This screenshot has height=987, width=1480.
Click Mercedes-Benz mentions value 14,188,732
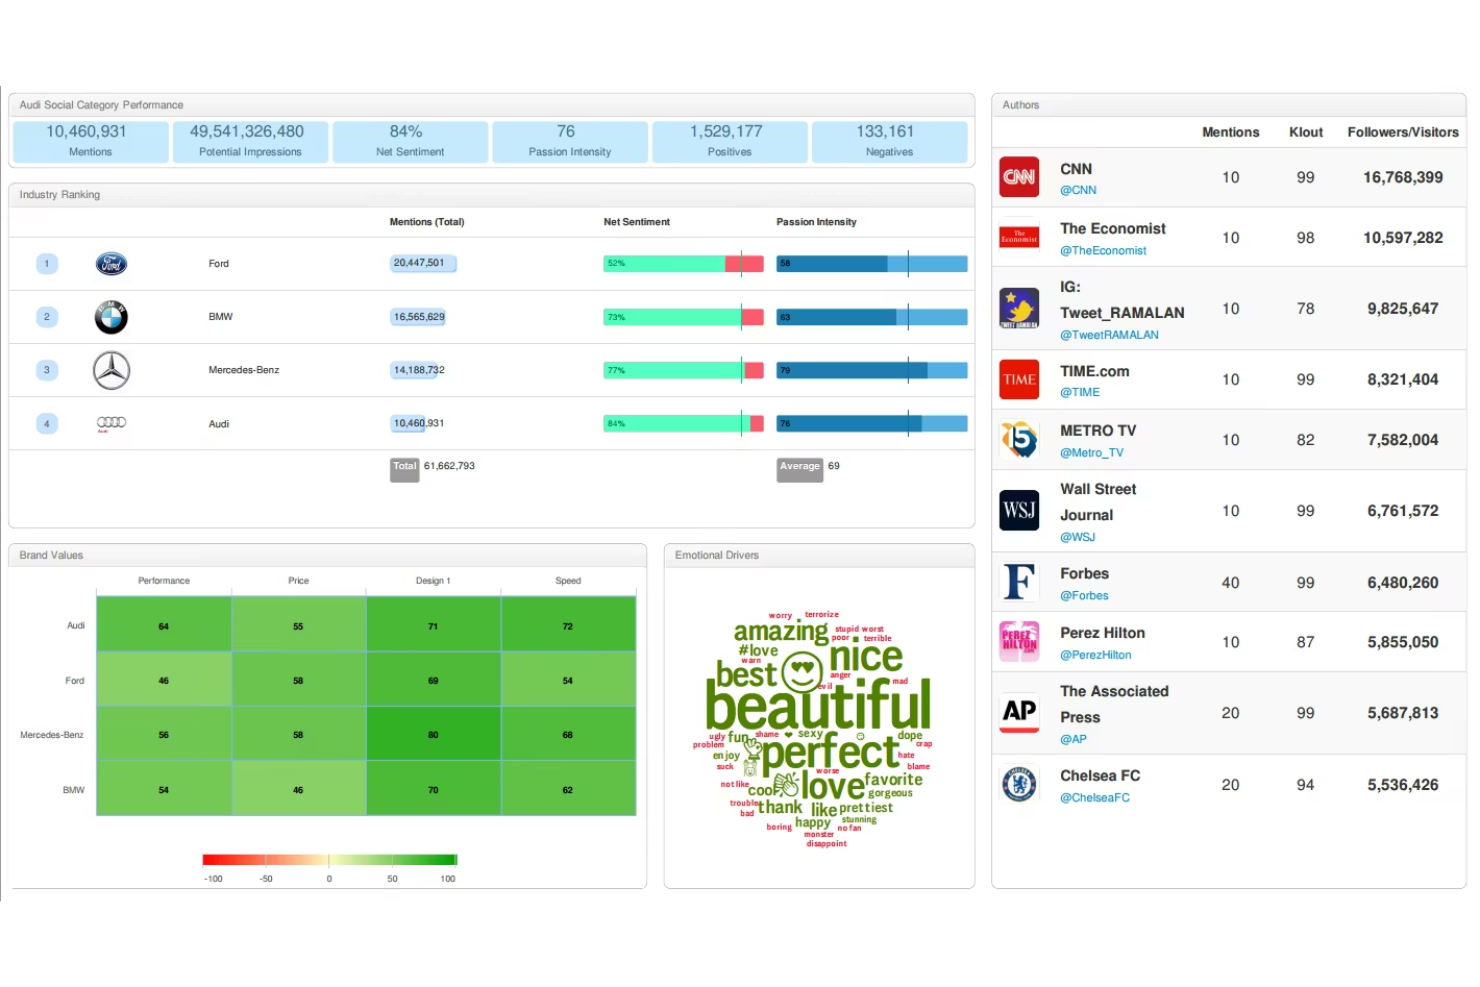tap(418, 370)
